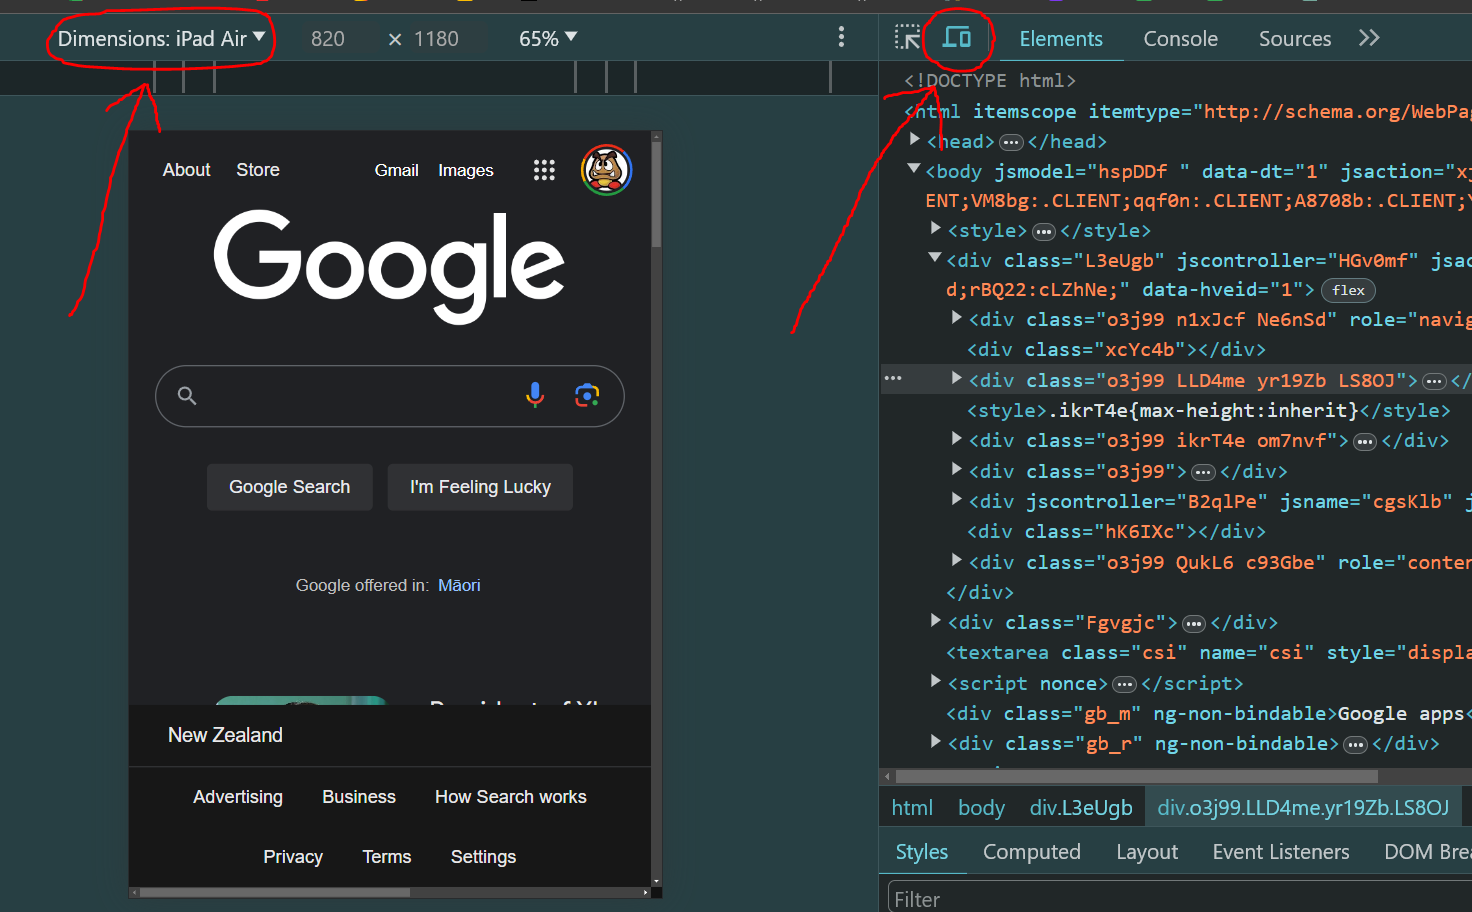1472x912 pixels.
Task: Open the Privacy footer link
Action: pyautogui.click(x=293, y=857)
